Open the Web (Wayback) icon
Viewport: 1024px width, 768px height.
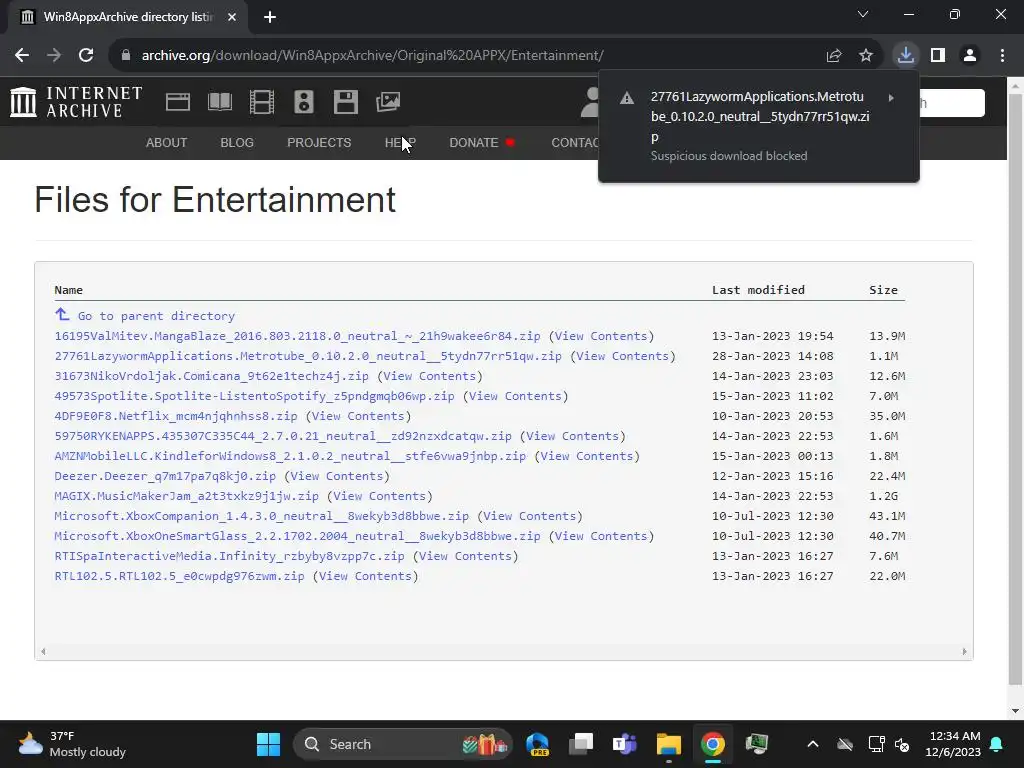178,102
